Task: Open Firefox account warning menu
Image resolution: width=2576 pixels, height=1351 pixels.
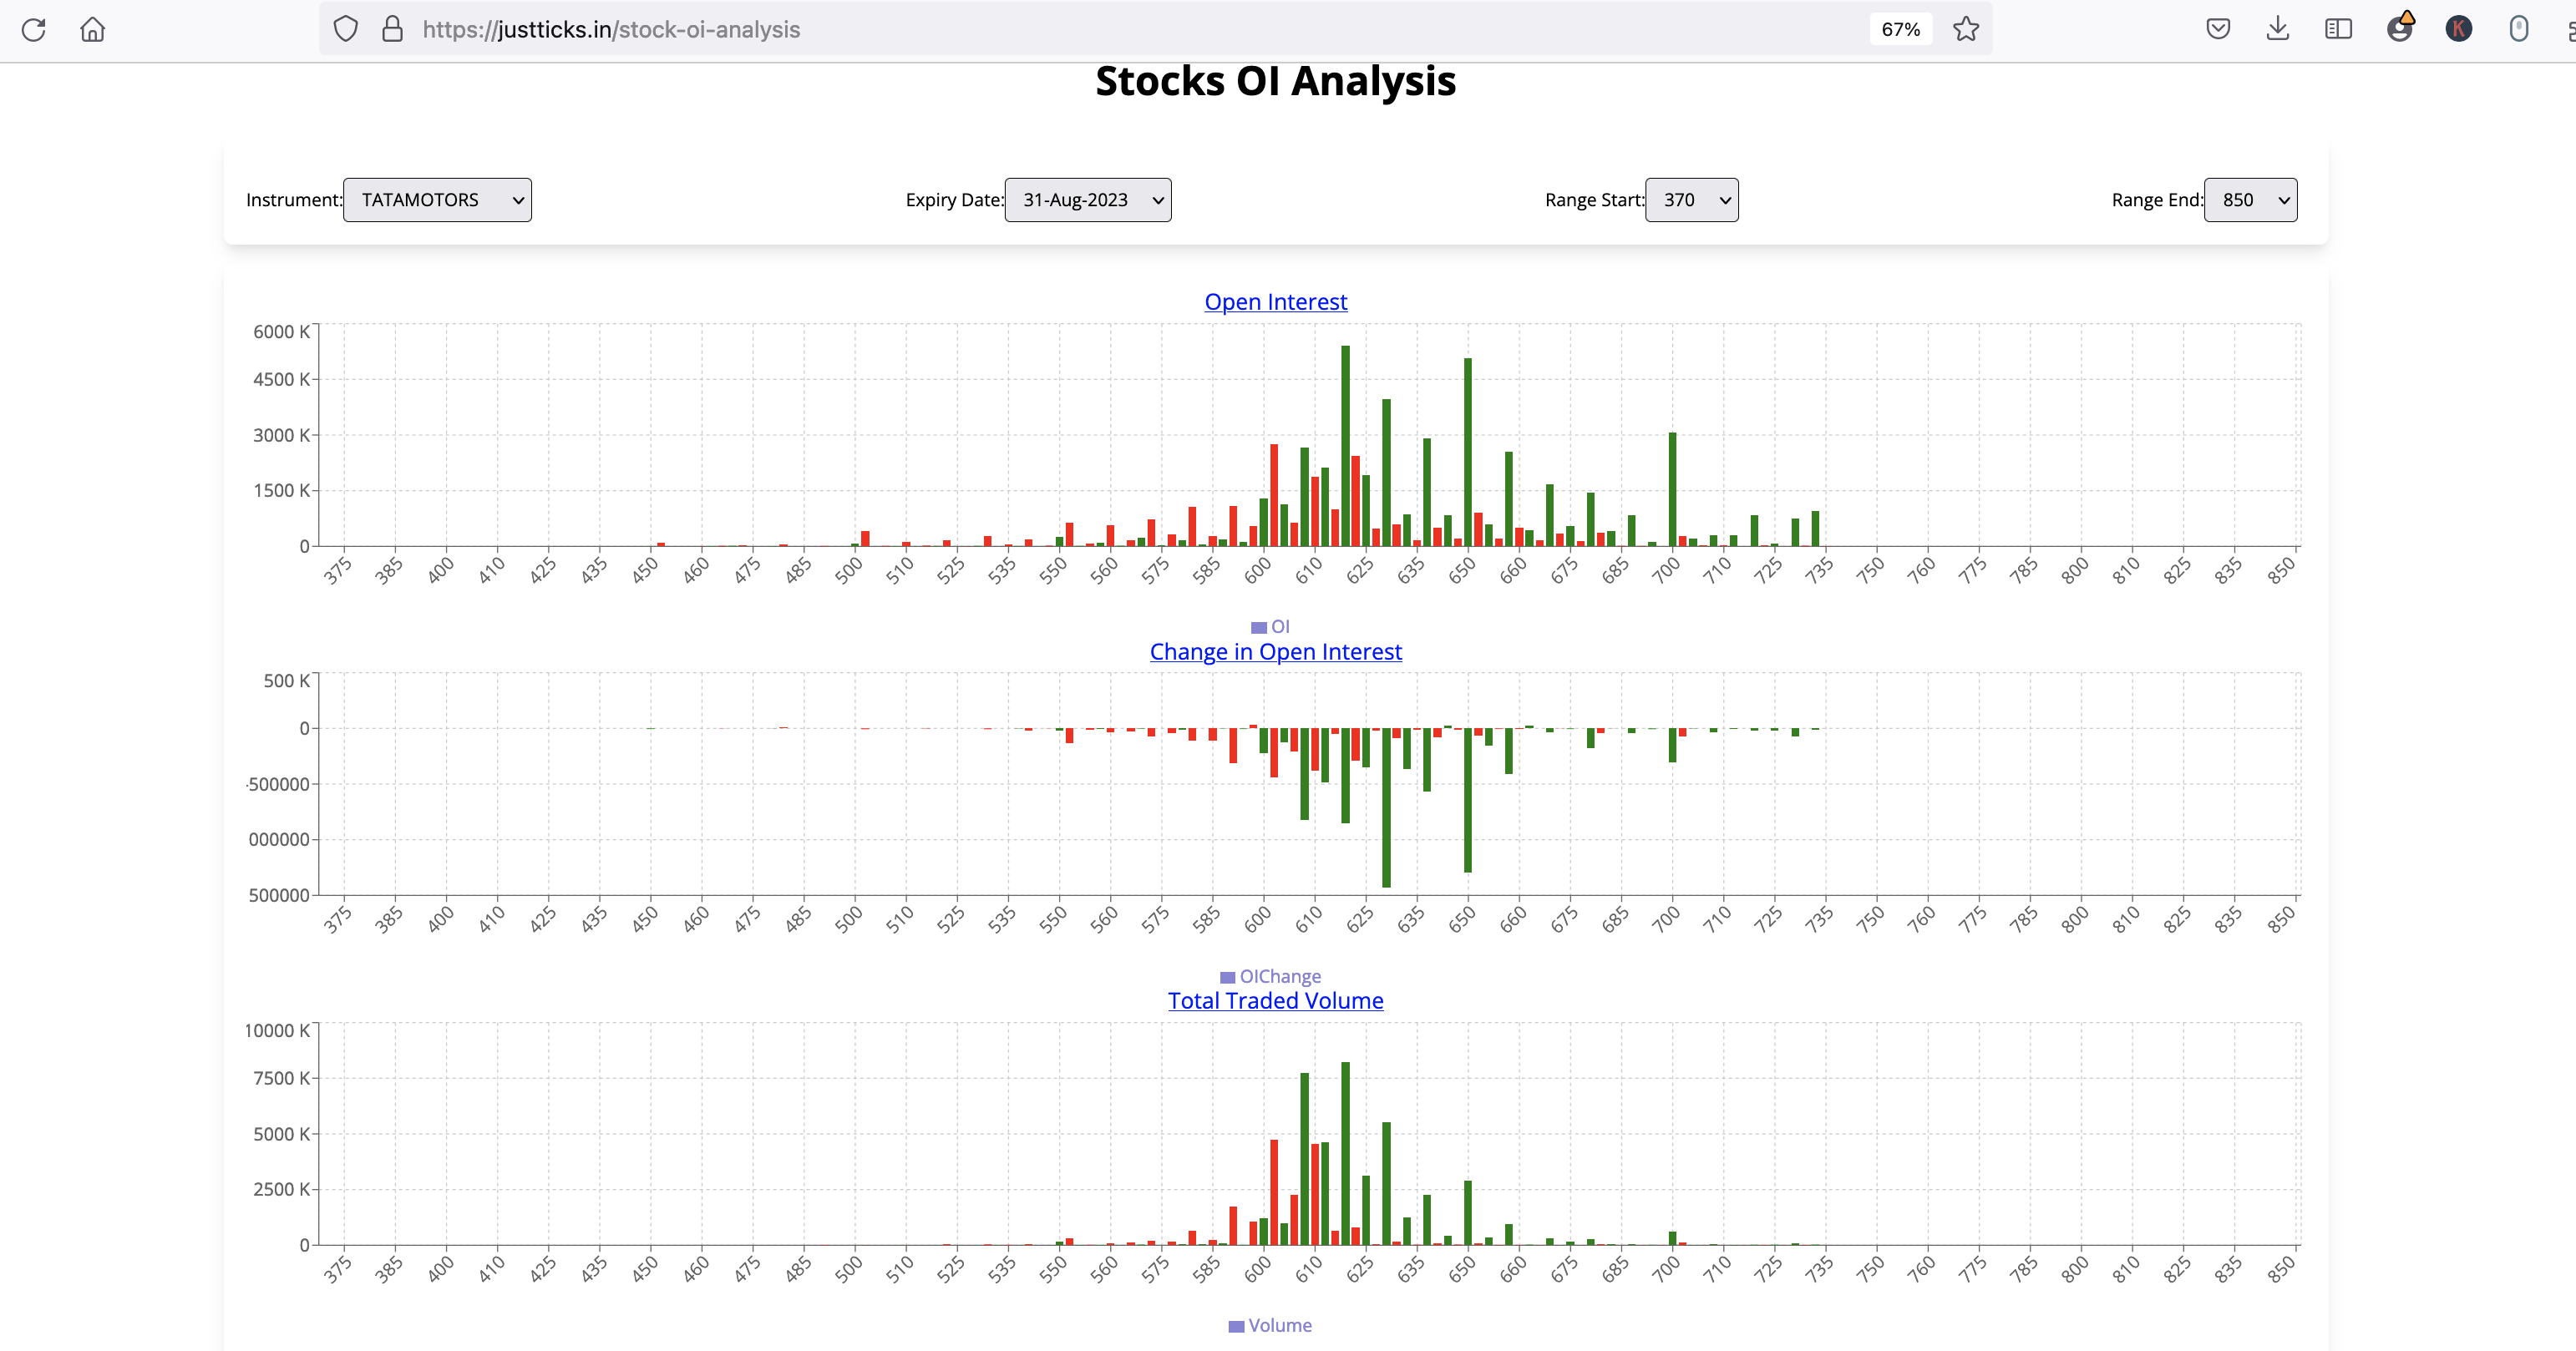Action: click(x=2401, y=29)
